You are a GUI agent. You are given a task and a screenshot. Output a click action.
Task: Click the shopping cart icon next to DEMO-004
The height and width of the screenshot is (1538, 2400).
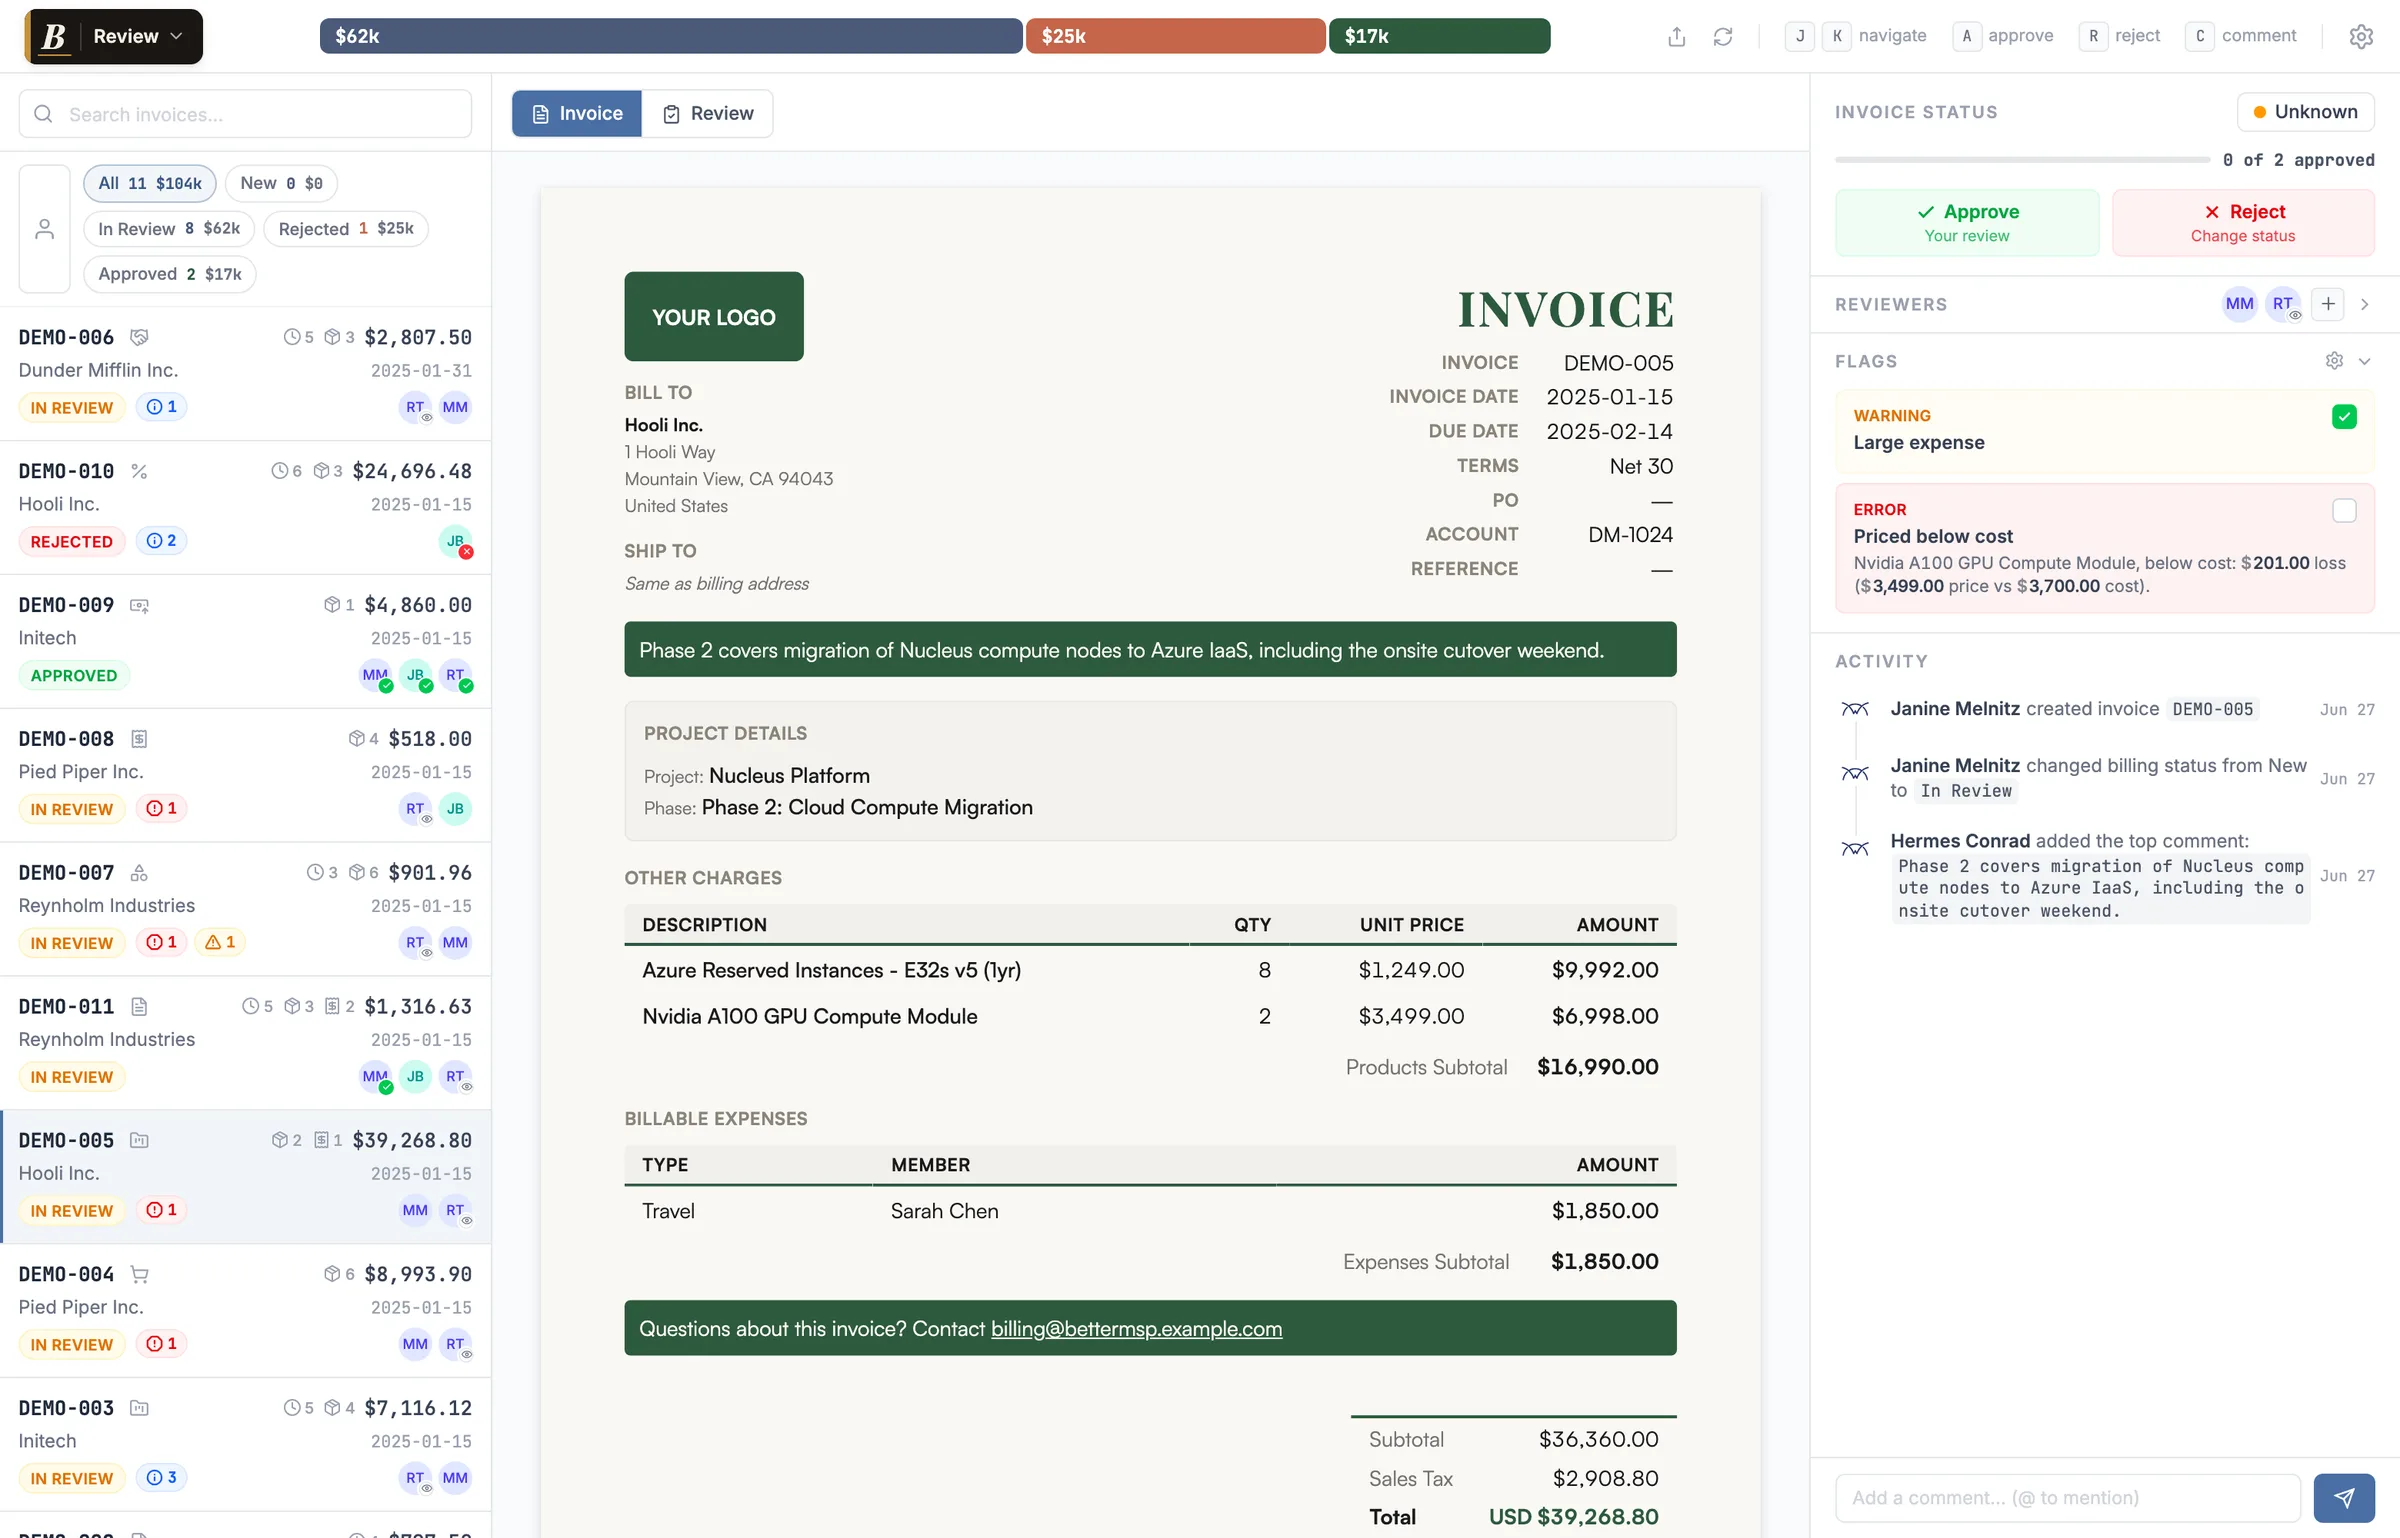tap(139, 1275)
